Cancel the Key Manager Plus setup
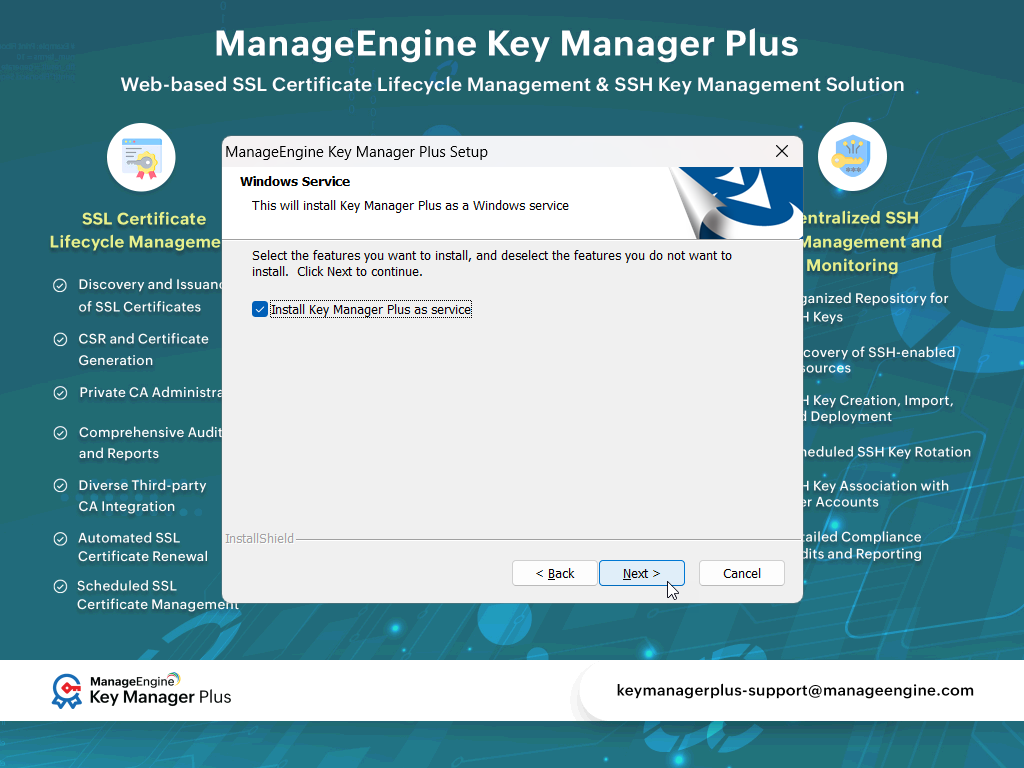Image resolution: width=1024 pixels, height=768 pixels. (741, 573)
